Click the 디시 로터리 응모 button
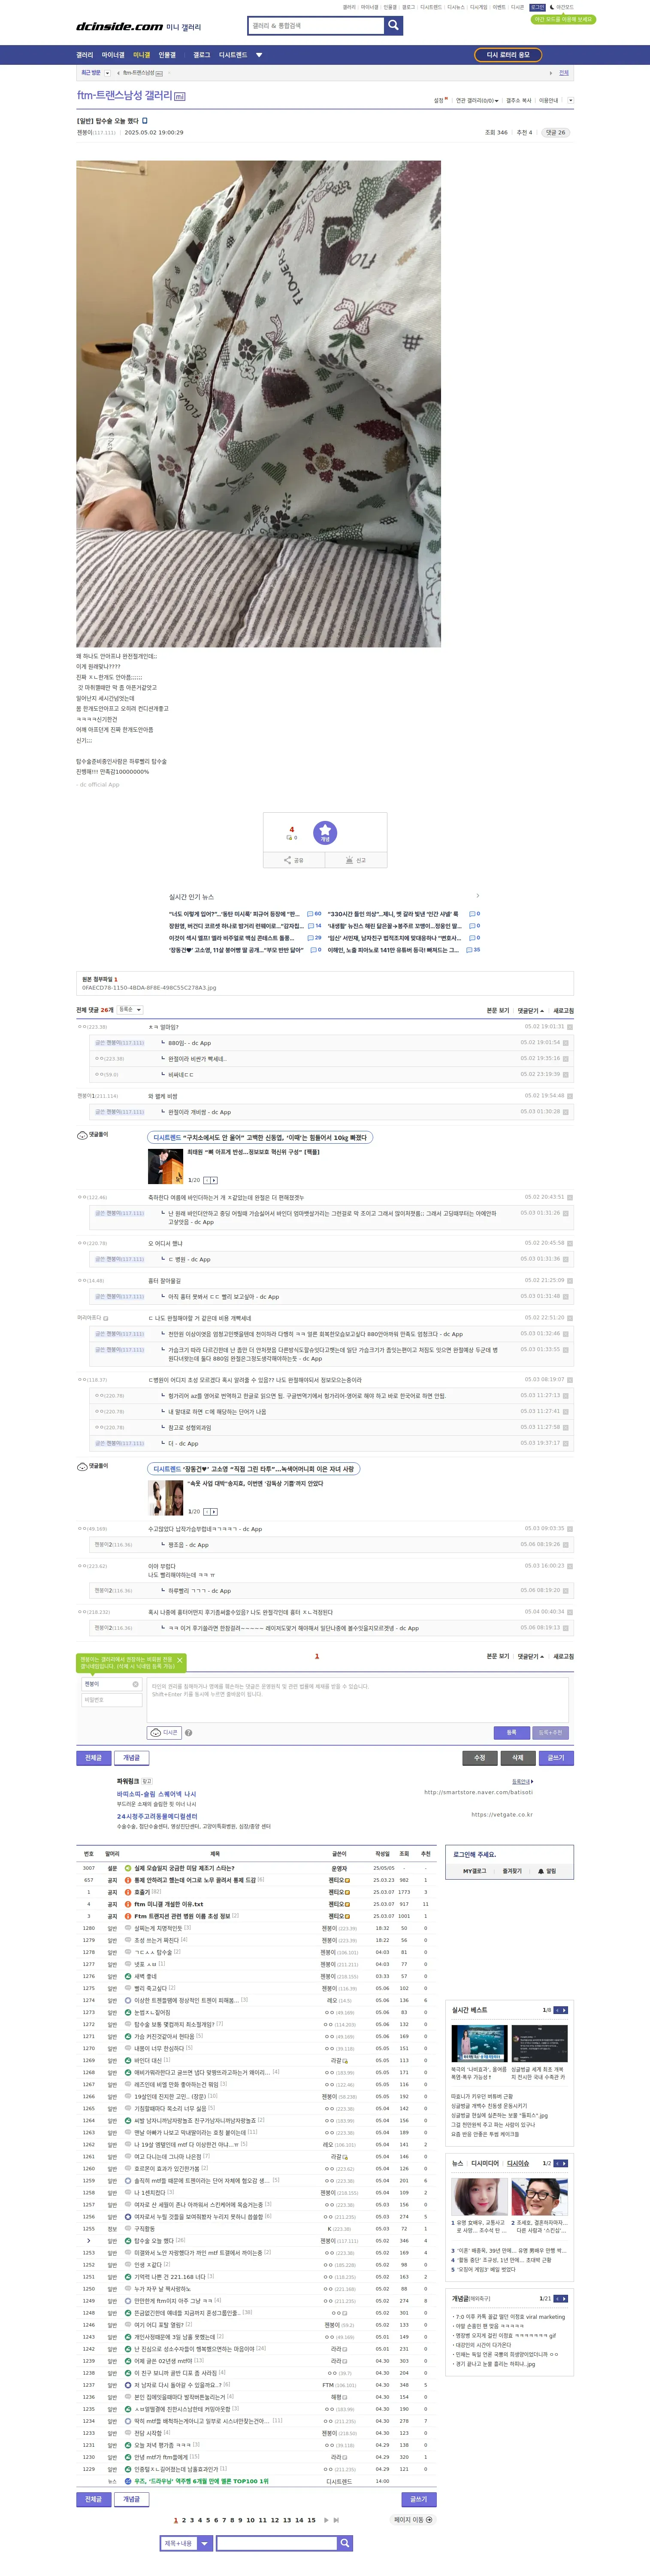650x2576 pixels. (508, 55)
